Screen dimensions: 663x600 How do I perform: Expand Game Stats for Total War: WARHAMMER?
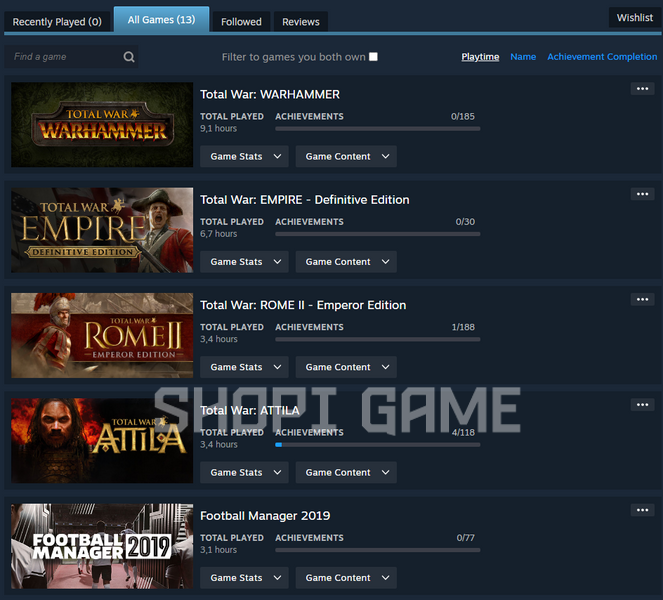pyautogui.click(x=244, y=156)
